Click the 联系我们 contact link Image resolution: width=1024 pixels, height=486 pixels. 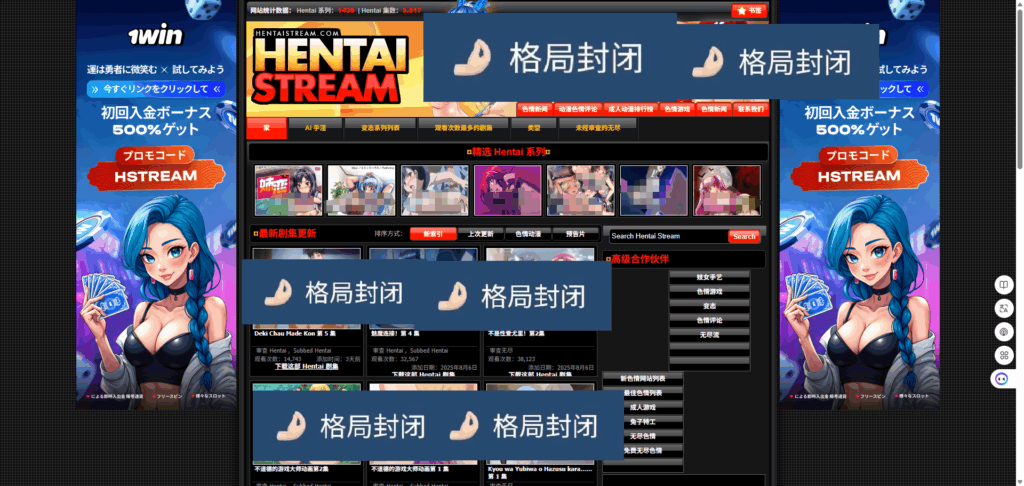(749, 109)
